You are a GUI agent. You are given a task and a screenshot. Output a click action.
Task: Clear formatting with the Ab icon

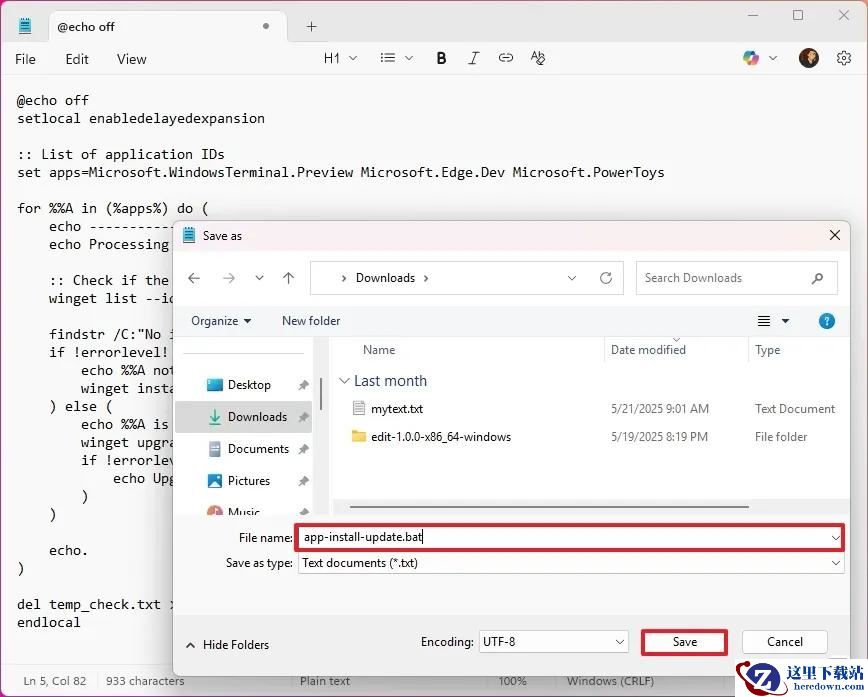coord(538,58)
